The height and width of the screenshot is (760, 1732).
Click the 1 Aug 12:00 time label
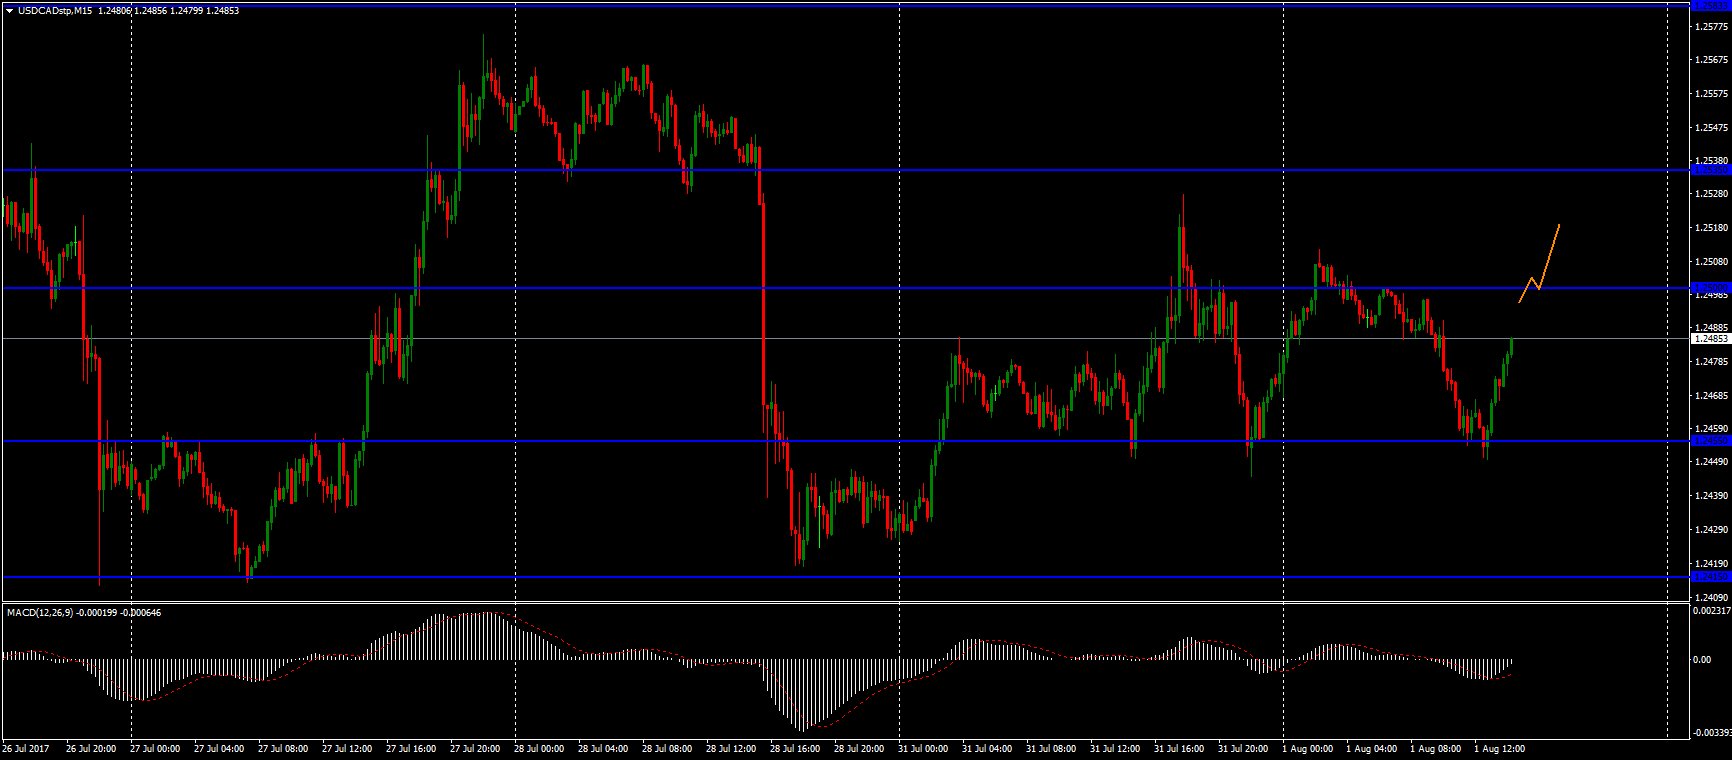point(1502,748)
